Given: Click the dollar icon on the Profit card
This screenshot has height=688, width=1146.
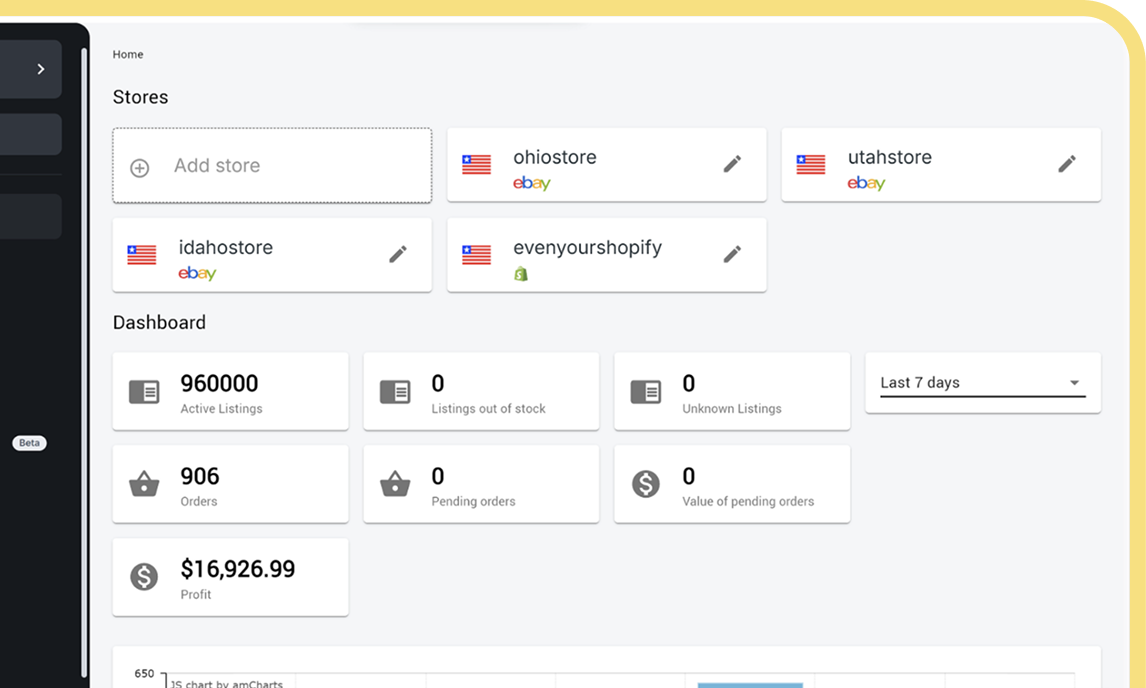Looking at the screenshot, I should coord(144,577).
